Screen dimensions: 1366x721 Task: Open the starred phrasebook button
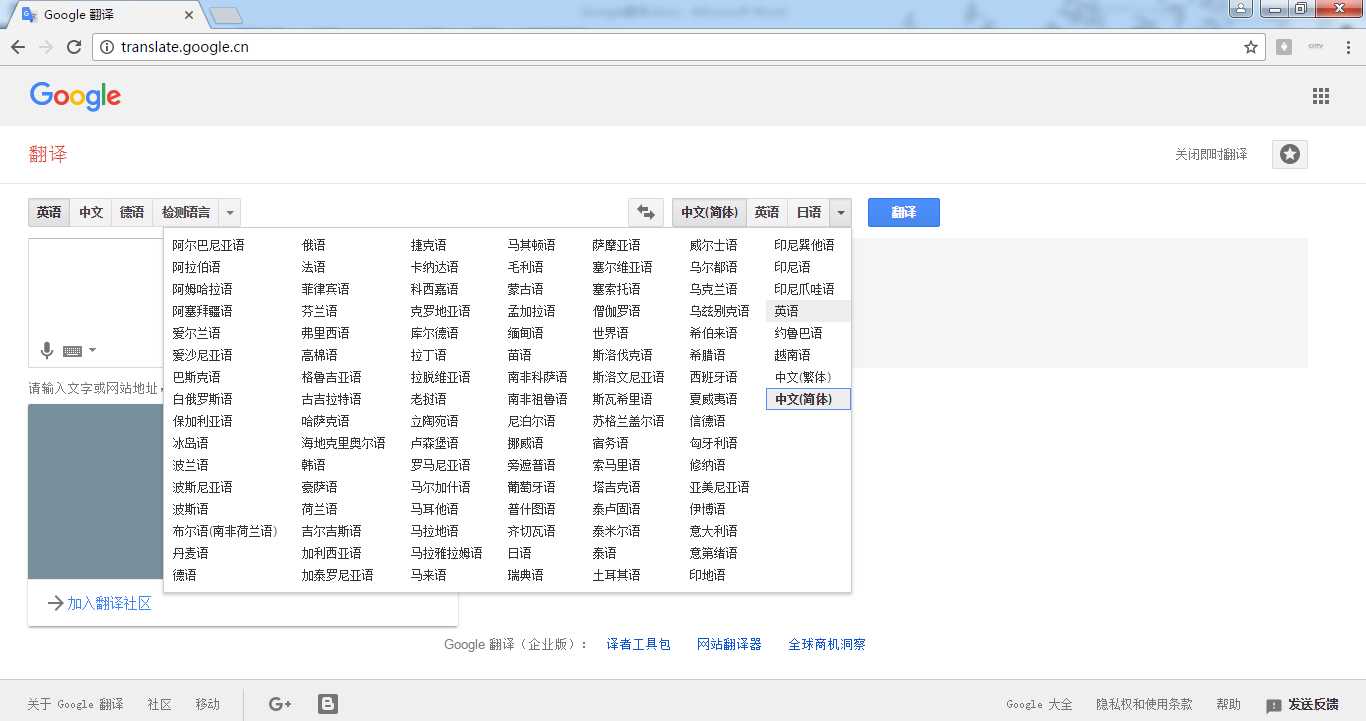pos(1290,154)
